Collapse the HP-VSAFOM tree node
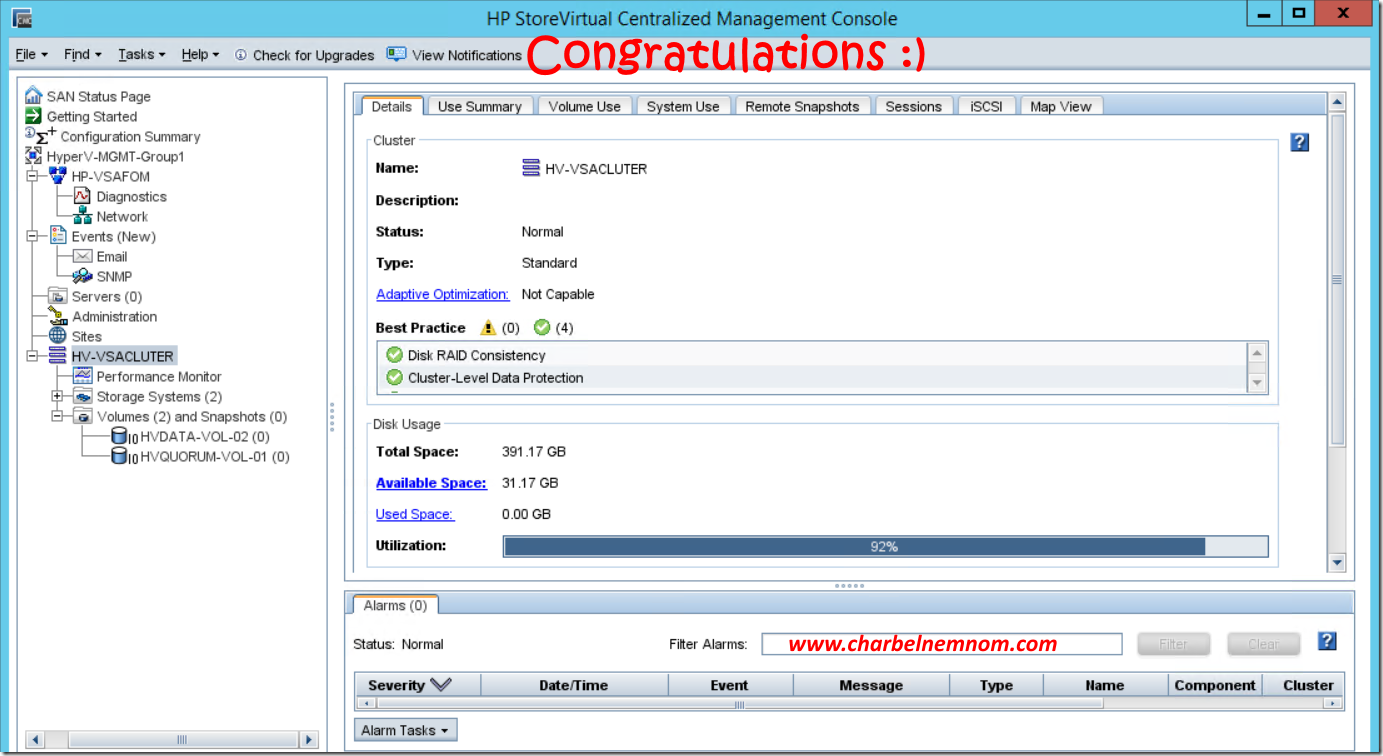The height and width of the screenshot is (756, 1383). [31, 176]
